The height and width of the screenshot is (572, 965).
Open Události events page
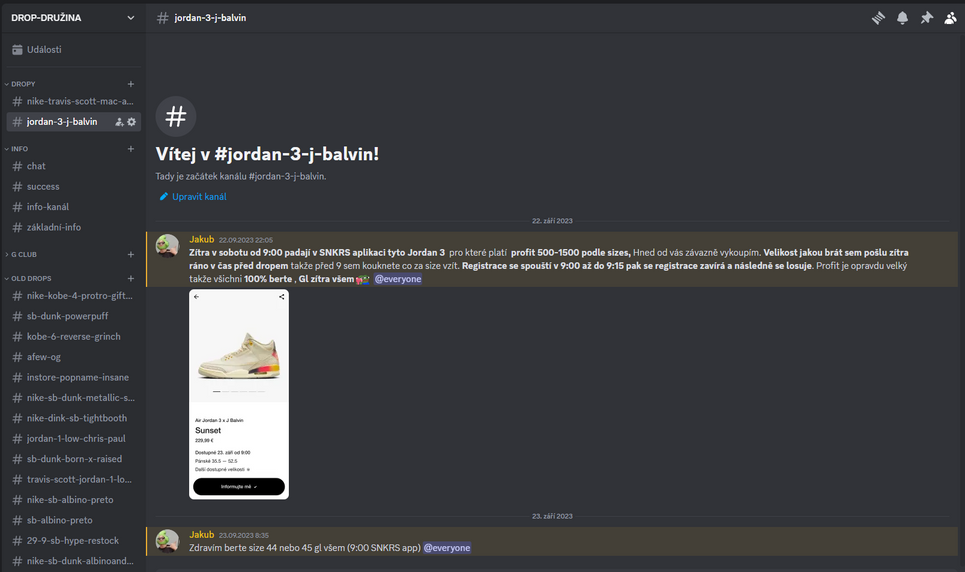pyautogui.click(x=43, y=50)
